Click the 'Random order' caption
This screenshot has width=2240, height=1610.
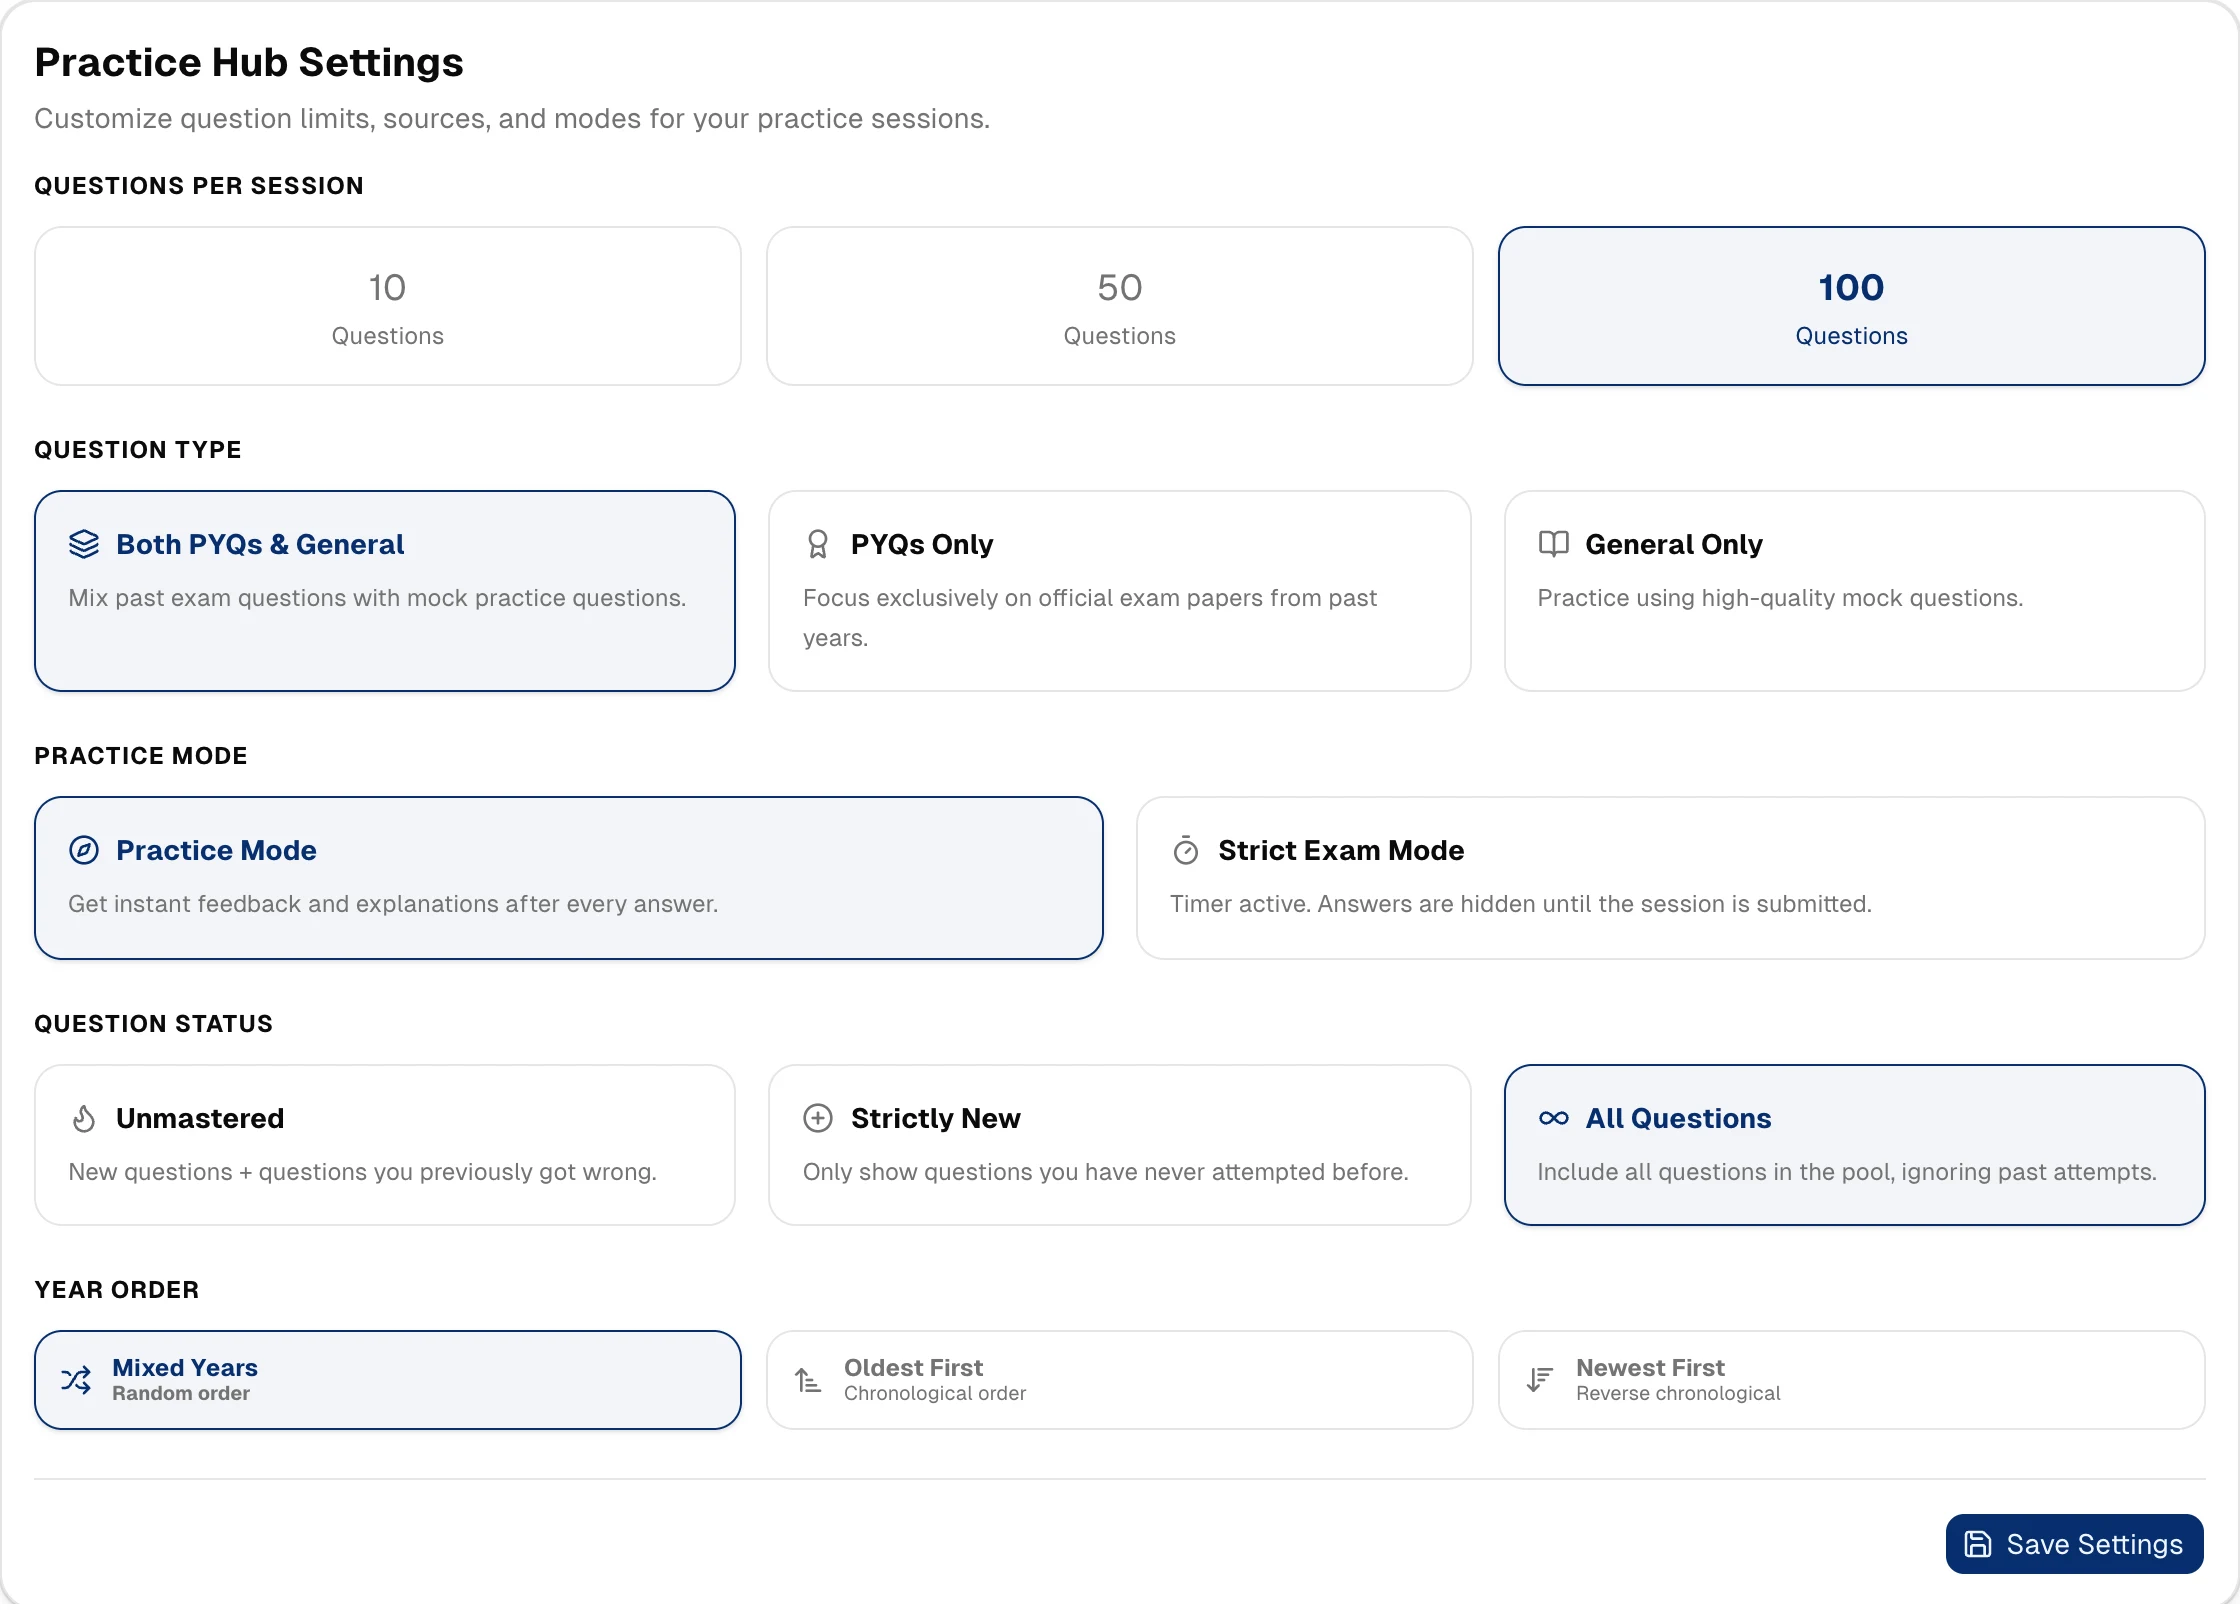click(x=181, y=1393)
